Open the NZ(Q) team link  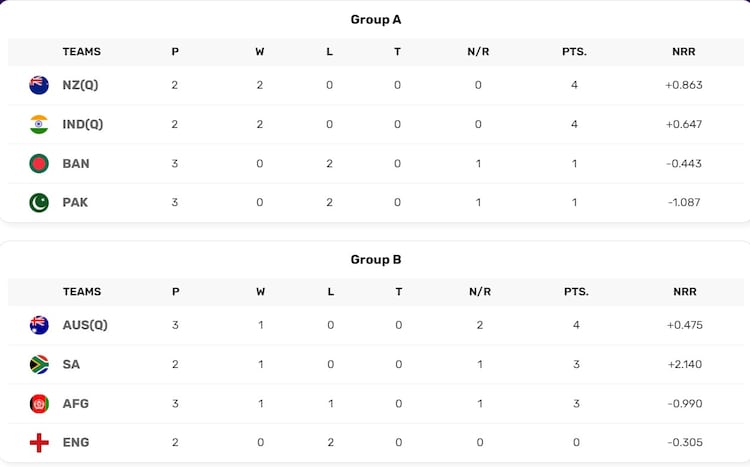(80, 85)
